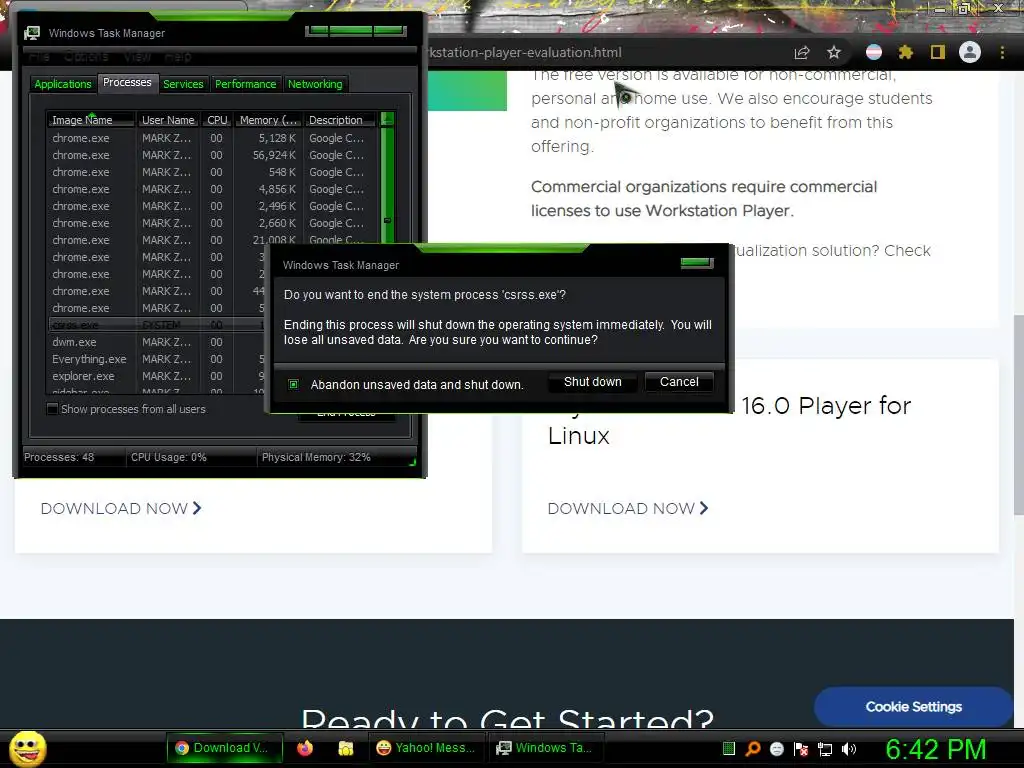Bookmark page with the star icon
Image resolution: width=1024 pixels, height=768 pixels.
(x=834, y=53)
